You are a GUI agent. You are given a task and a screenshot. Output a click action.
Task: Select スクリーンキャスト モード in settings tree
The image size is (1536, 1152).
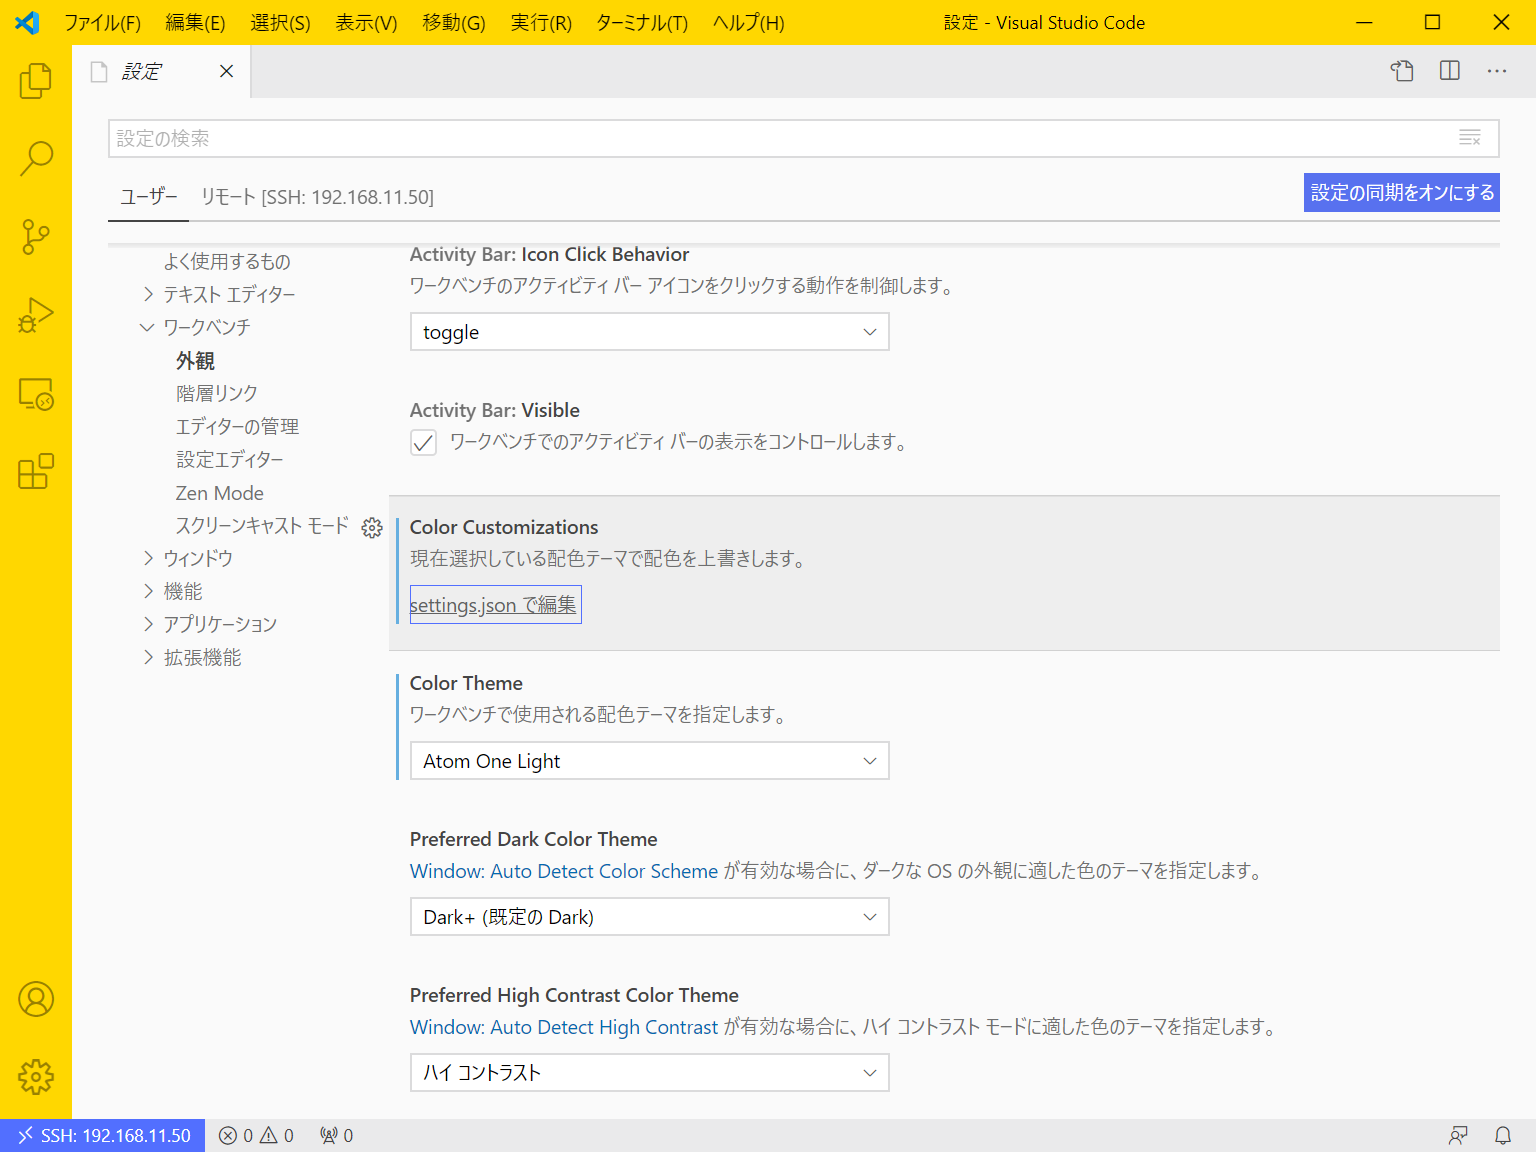point(262,526)
